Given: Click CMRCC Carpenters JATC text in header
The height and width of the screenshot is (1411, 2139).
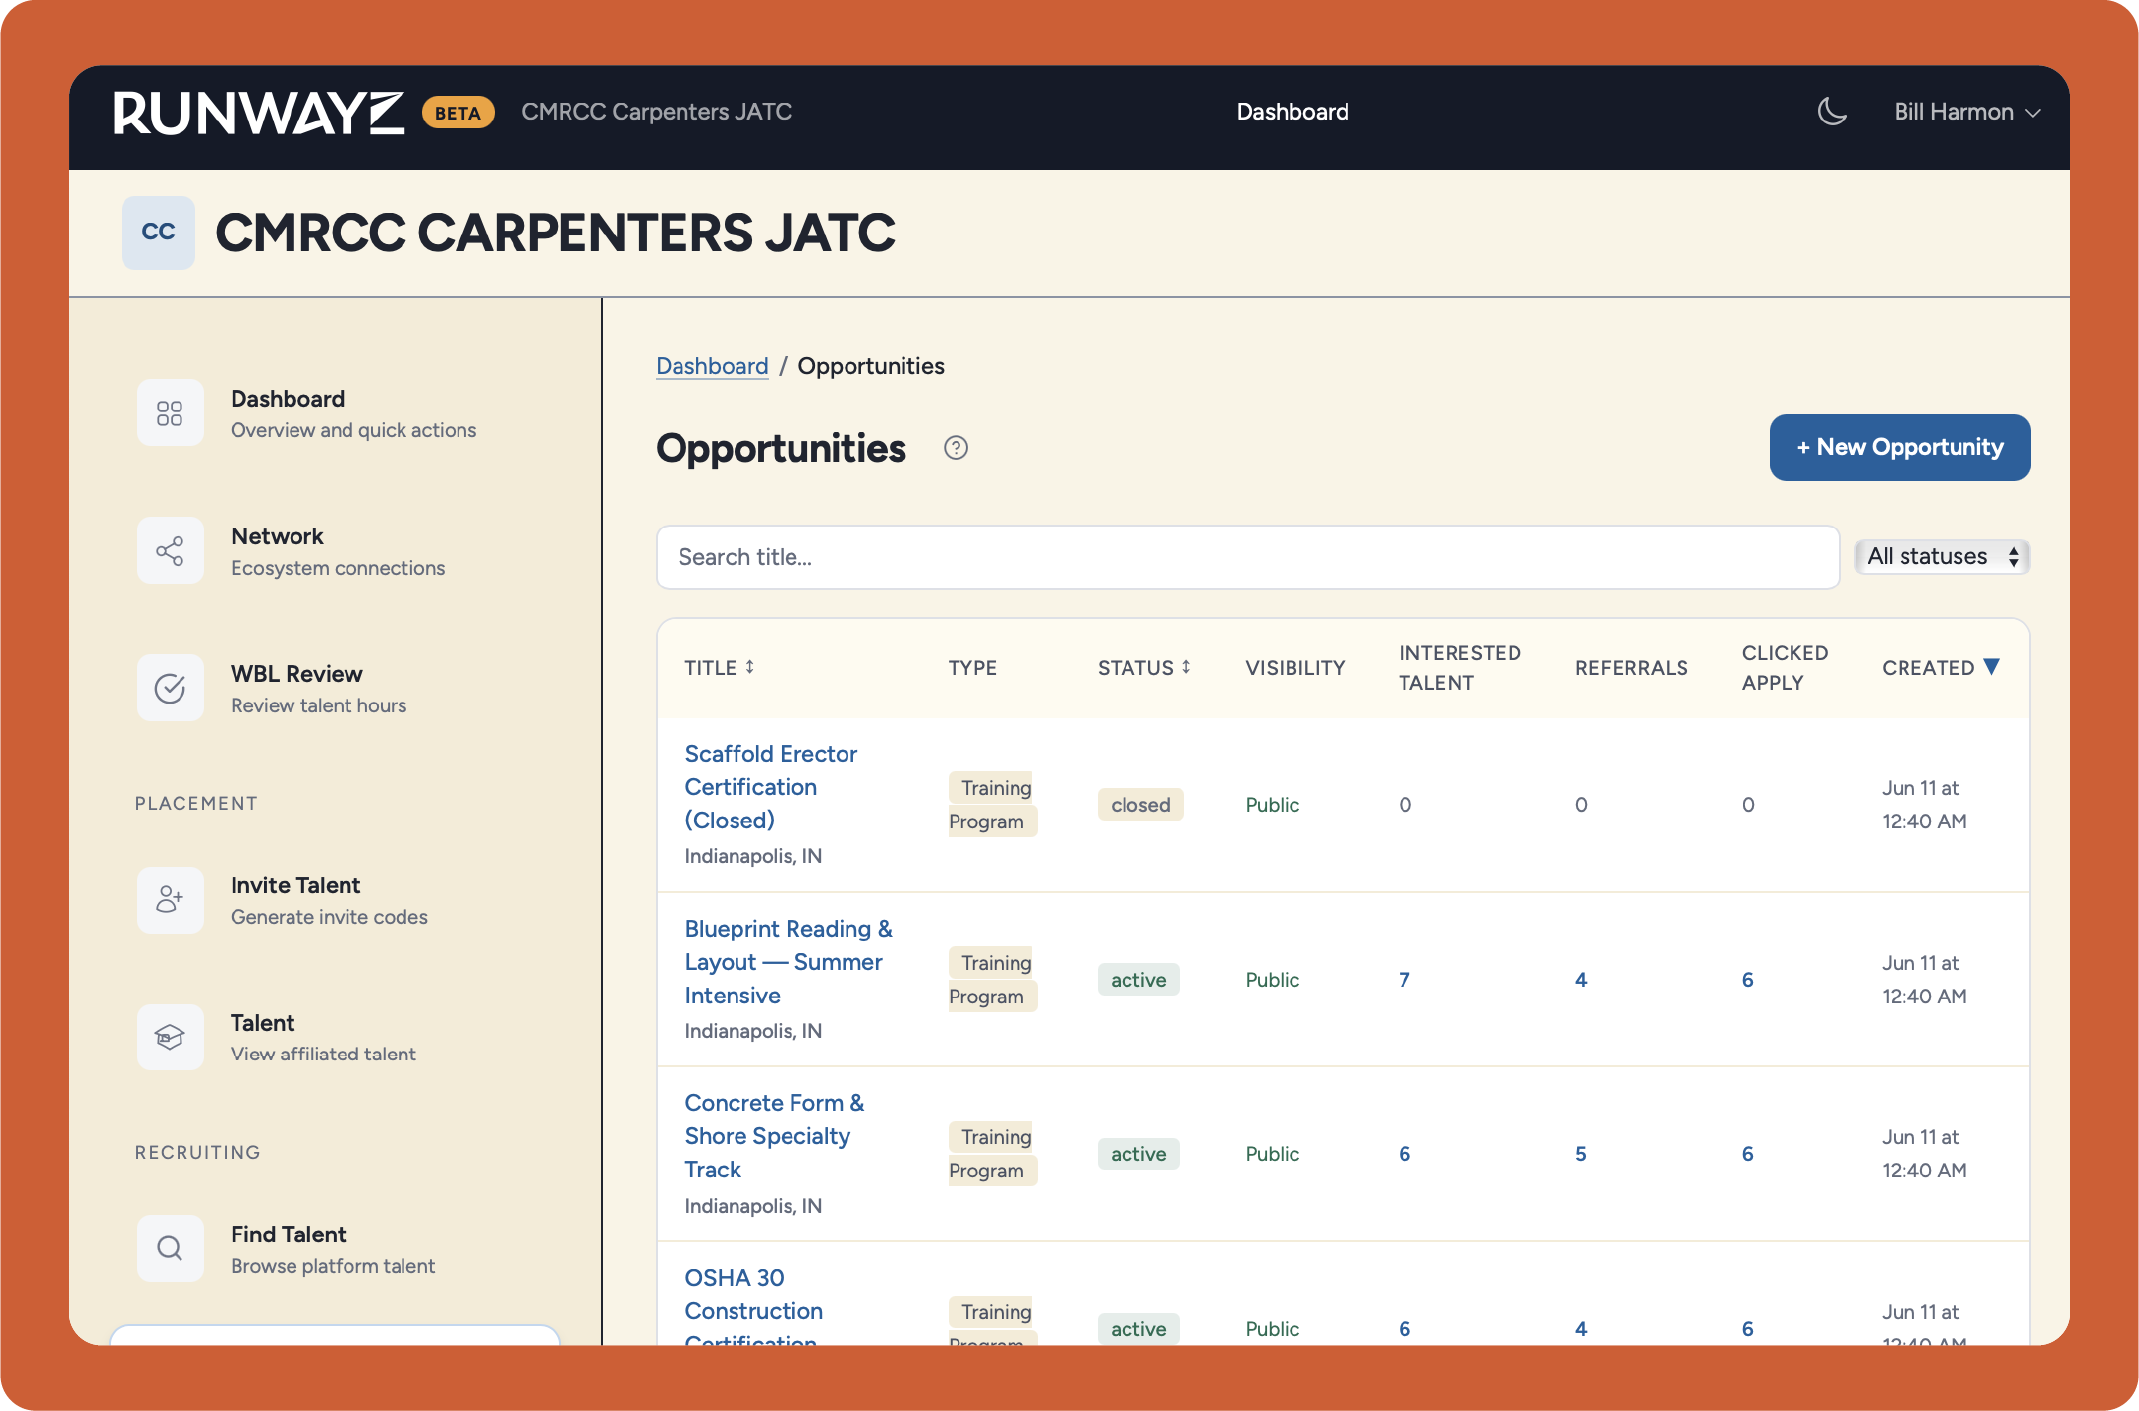Looking at the screenshot, I should coord(656,112).
